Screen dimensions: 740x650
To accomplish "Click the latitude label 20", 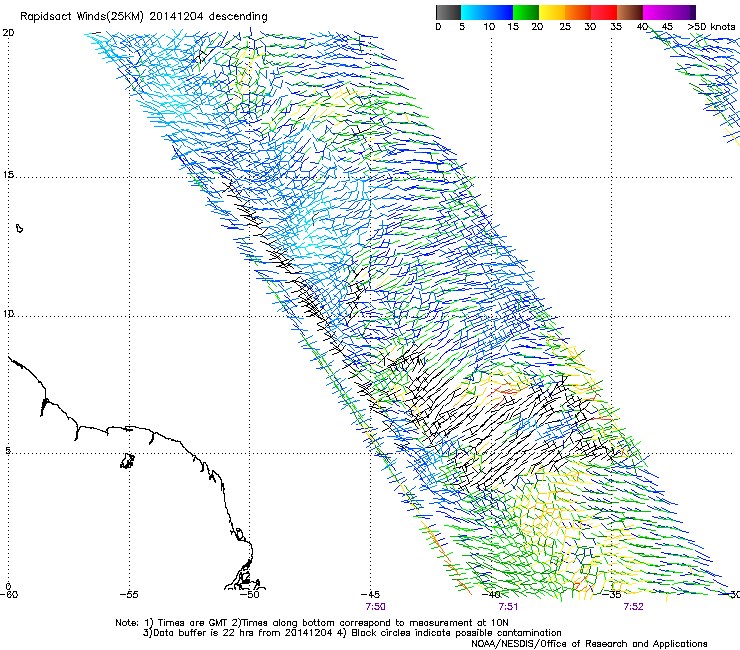I will tap(8, 33).
